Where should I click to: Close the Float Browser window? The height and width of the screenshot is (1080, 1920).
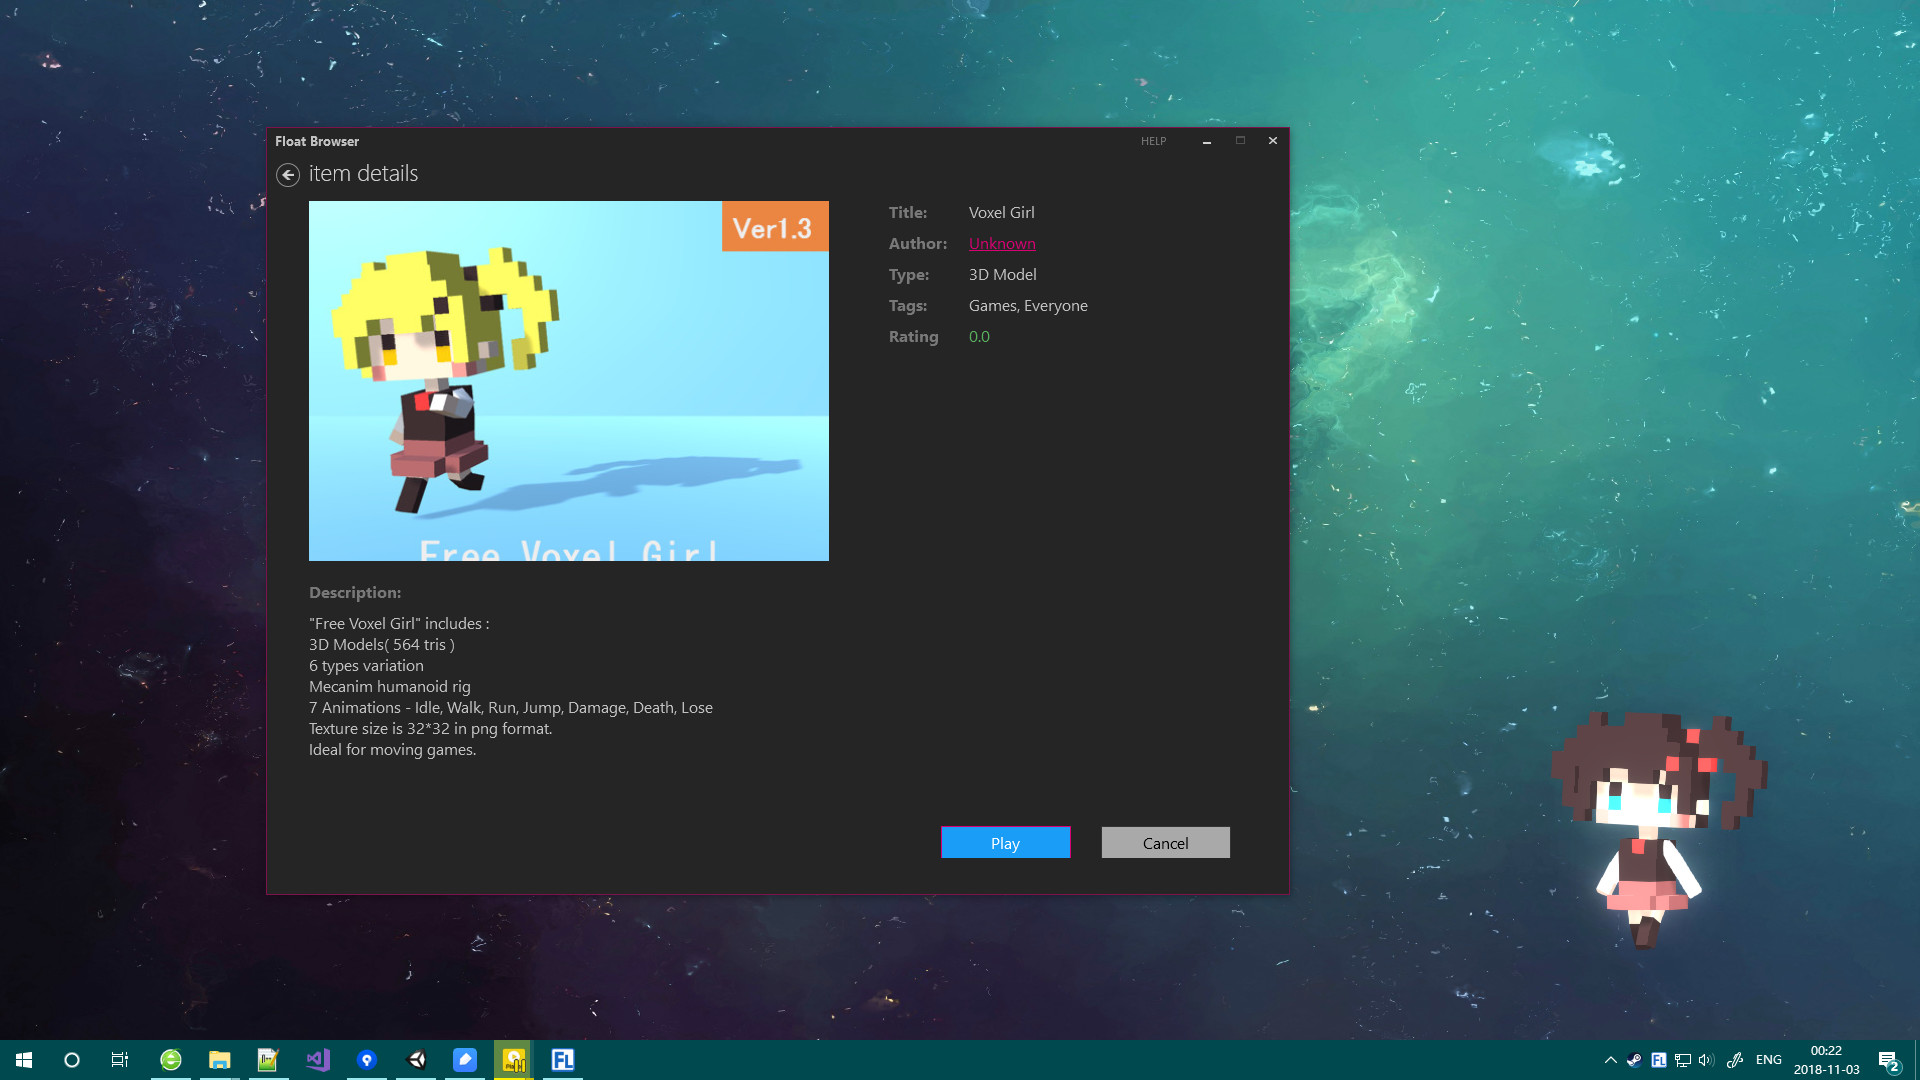(1272, 141)
